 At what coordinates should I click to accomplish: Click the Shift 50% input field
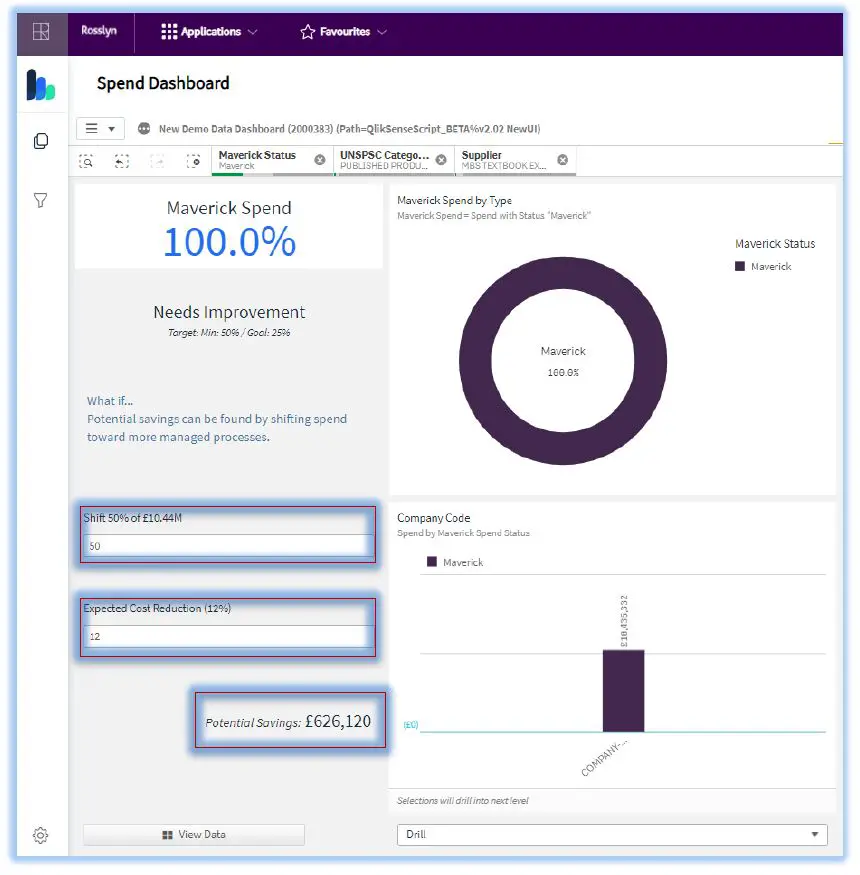point(227,546)
